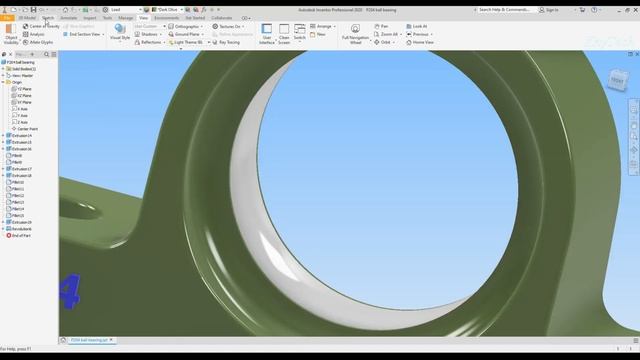
Task: Click the Switch windows icon
Action: (300, 29)
